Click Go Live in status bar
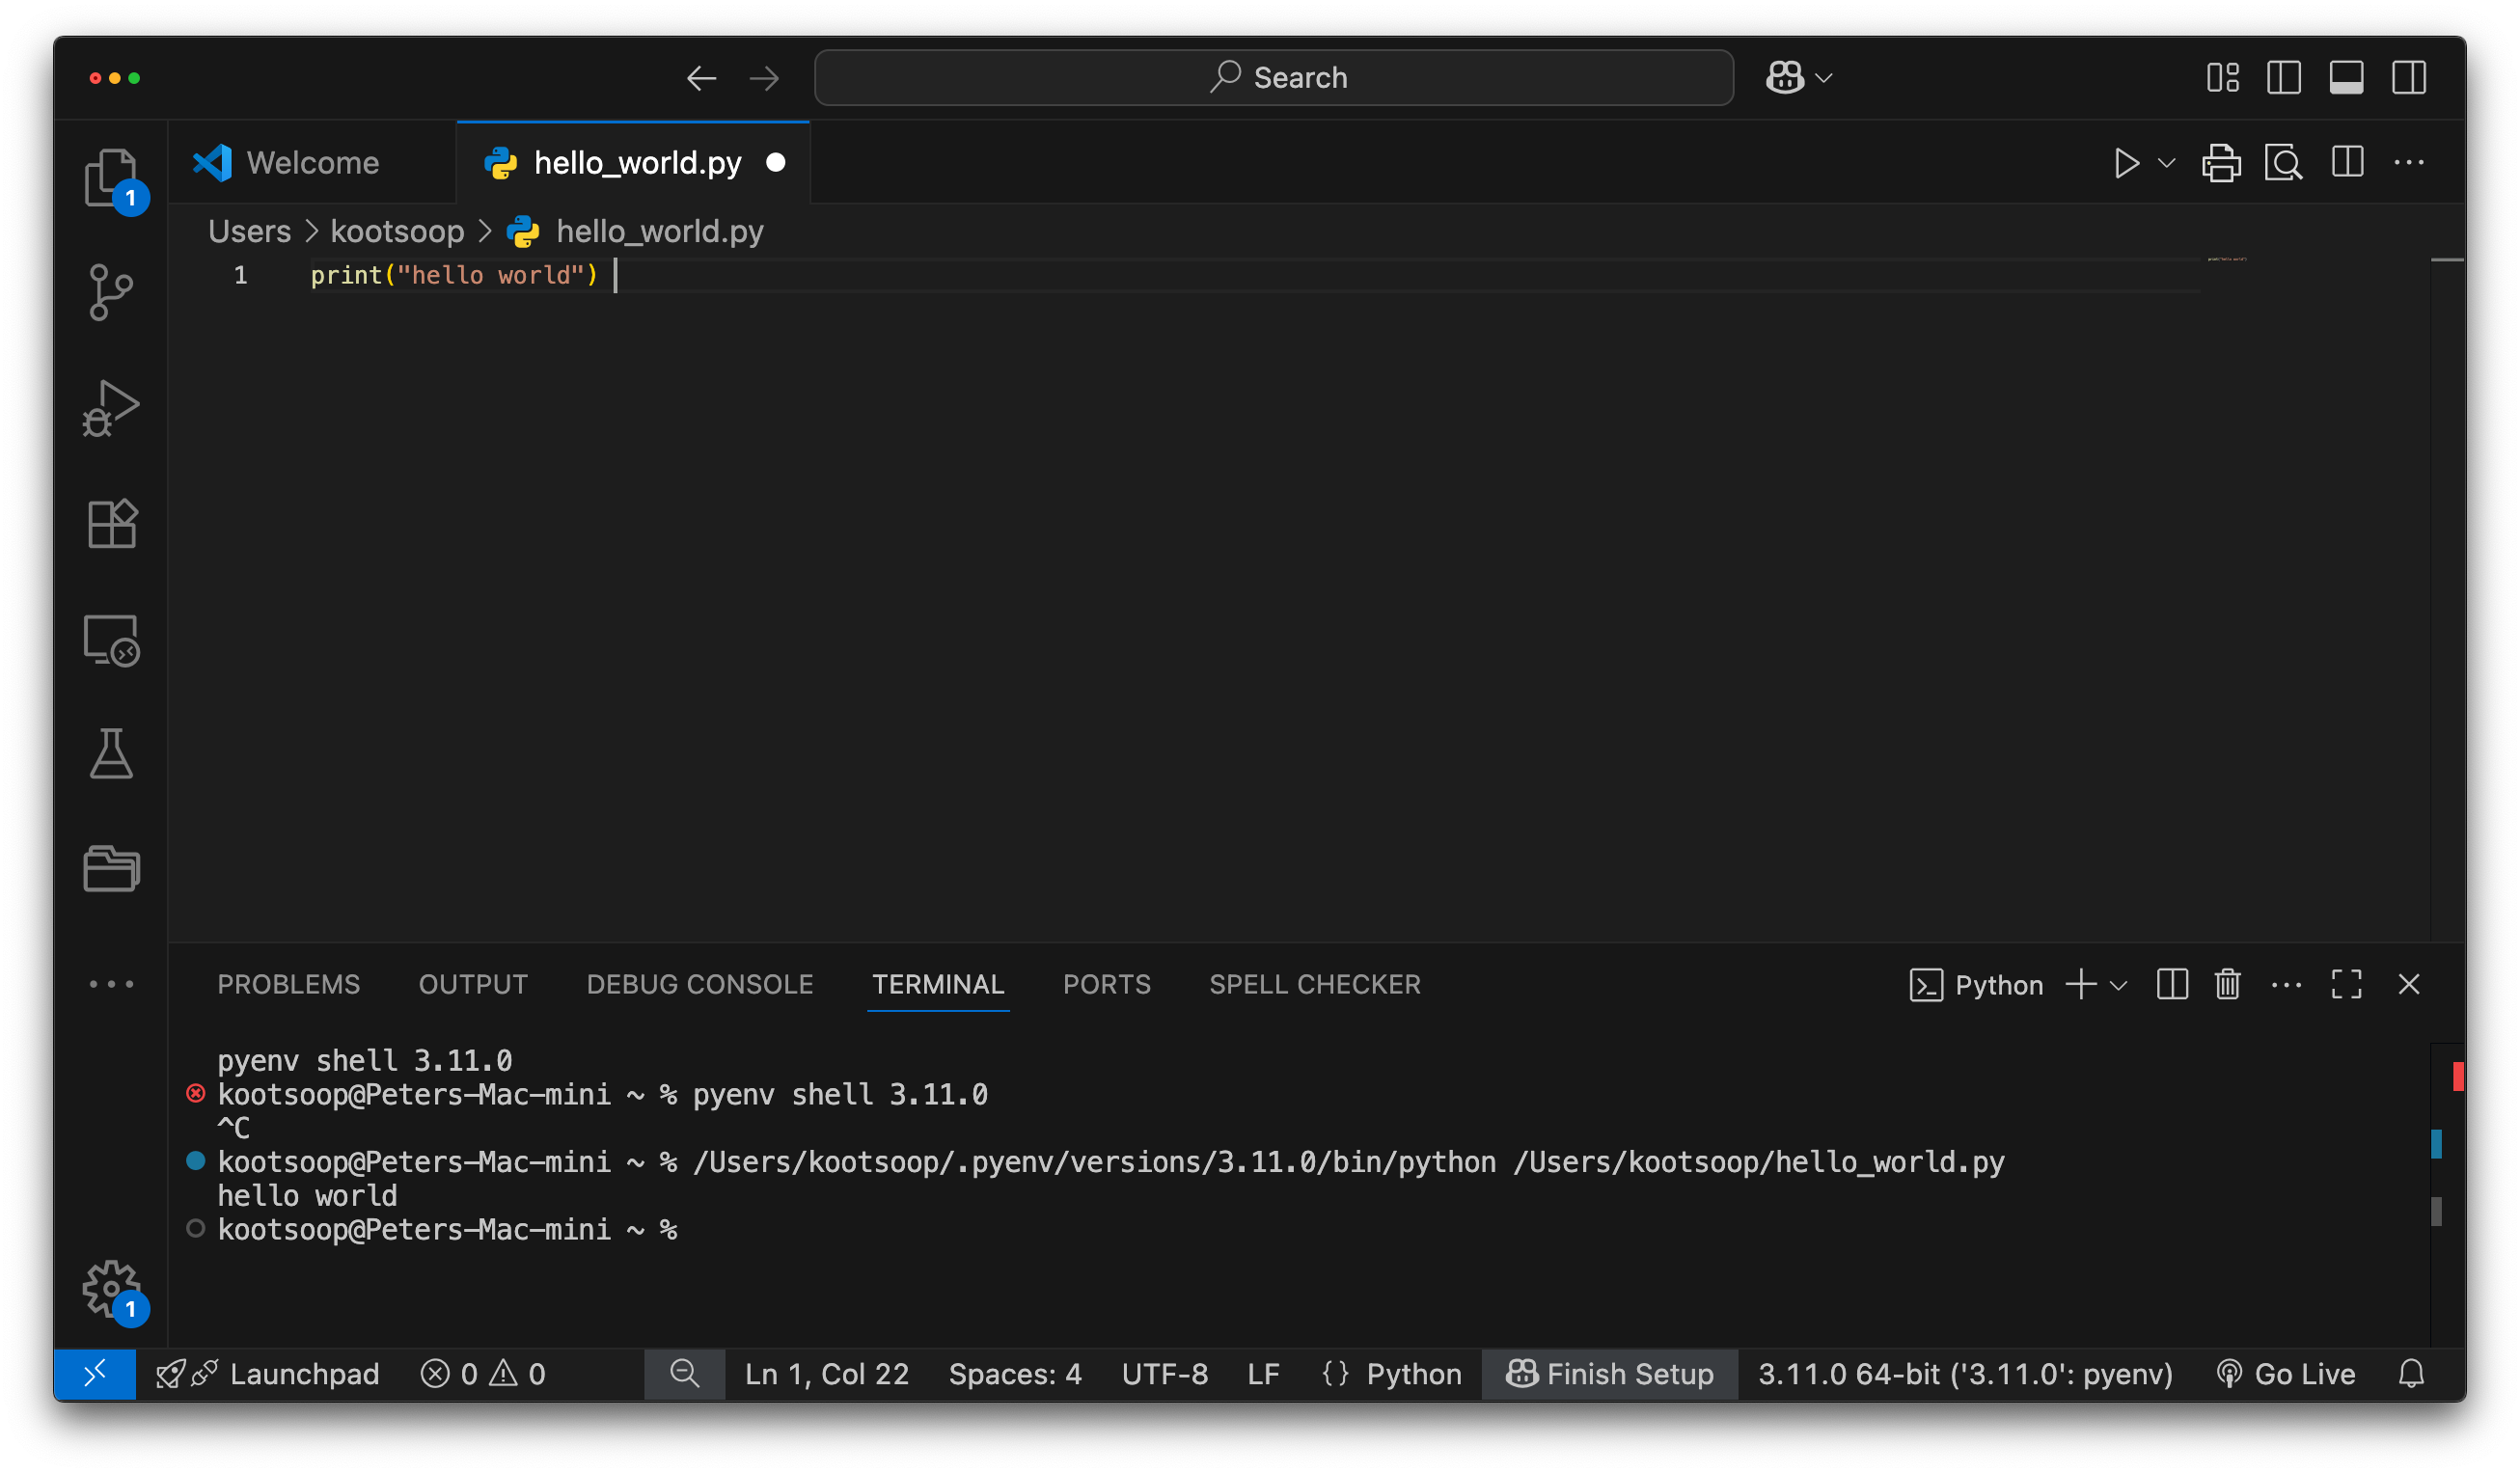 2286,1375
